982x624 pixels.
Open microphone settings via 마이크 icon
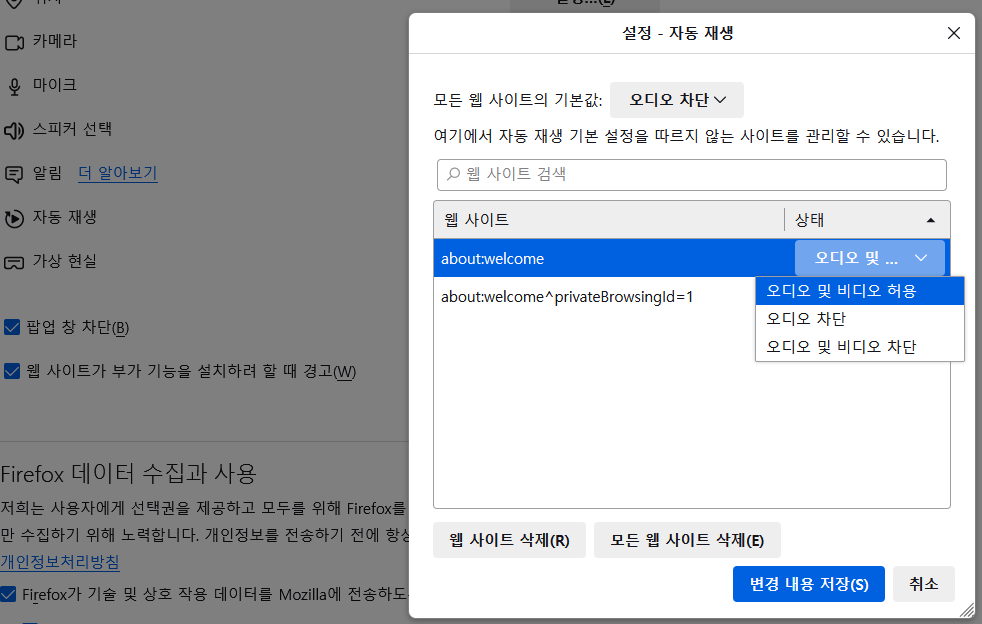pyautogui.click(x=14, y=85)
